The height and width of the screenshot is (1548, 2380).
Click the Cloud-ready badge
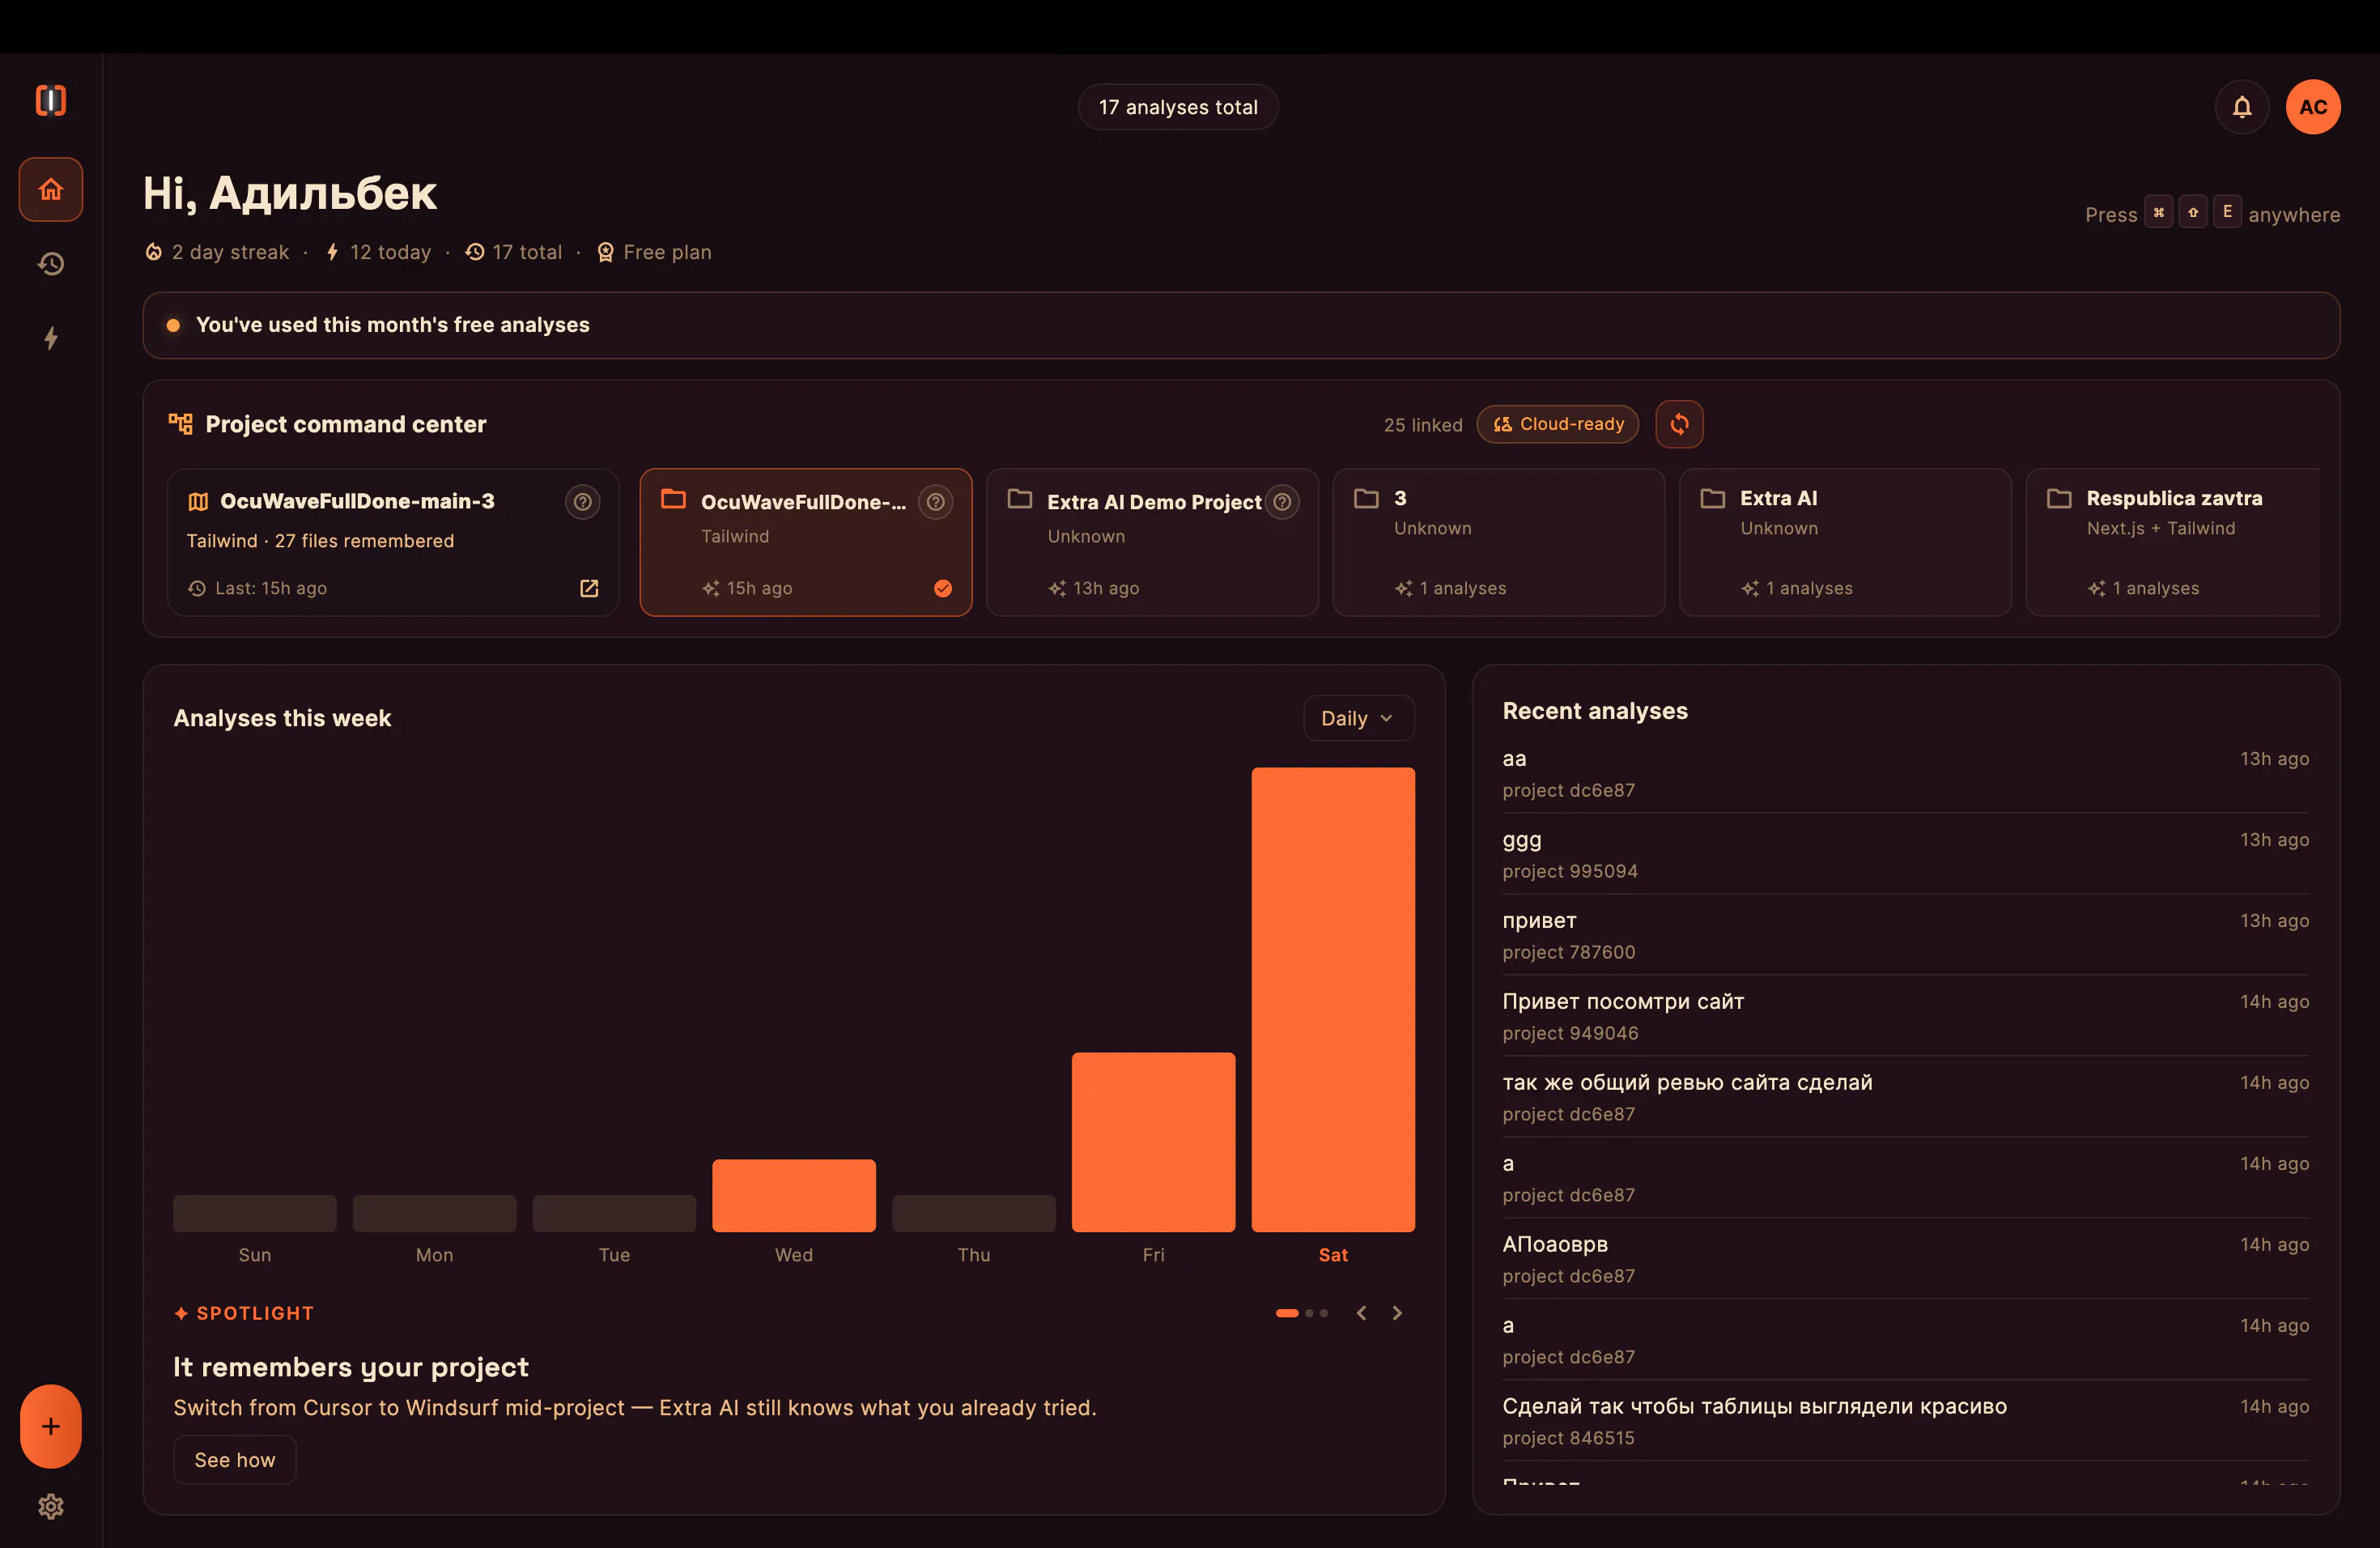[x=1557, y=424]
